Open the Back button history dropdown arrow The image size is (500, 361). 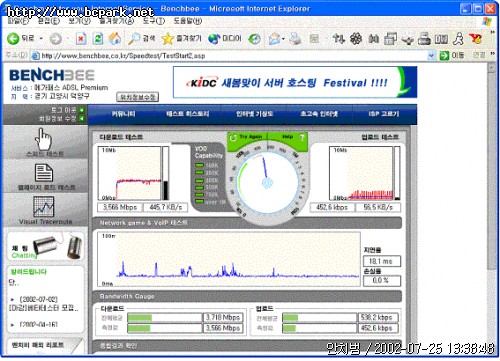click(41, 39)
